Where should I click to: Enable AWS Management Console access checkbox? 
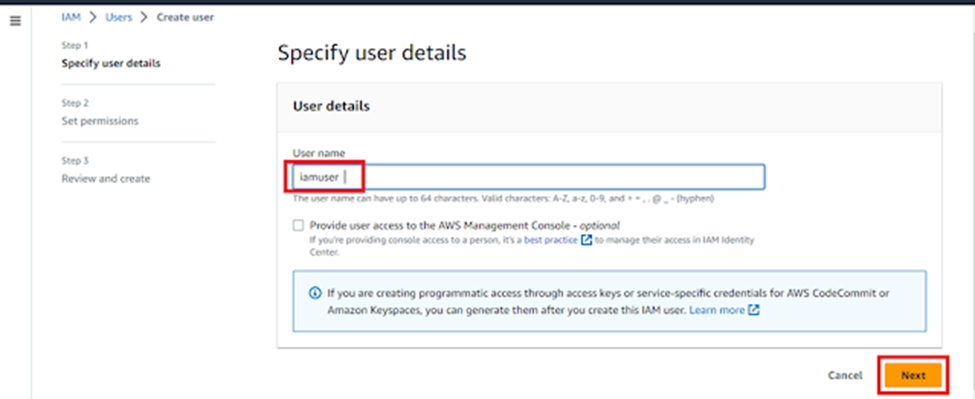(x=299, y=225)
